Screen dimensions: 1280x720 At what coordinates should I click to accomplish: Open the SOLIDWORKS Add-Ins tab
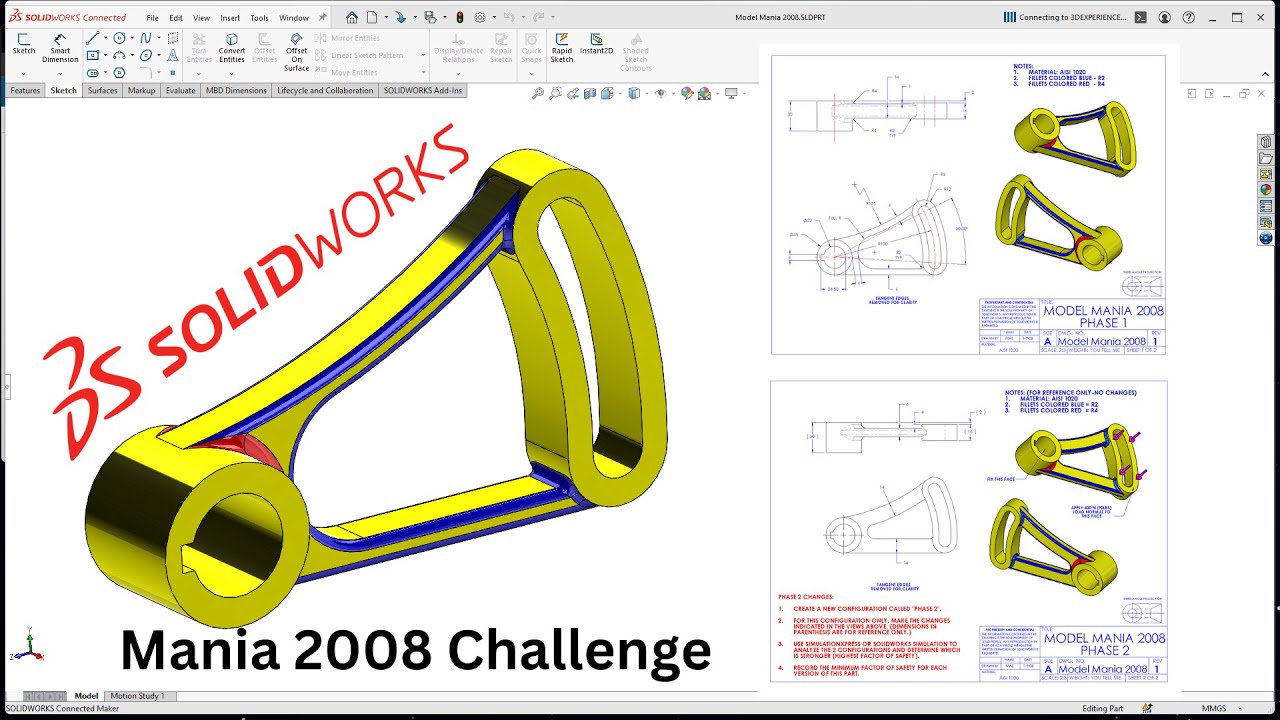click(x=423, y=90)
